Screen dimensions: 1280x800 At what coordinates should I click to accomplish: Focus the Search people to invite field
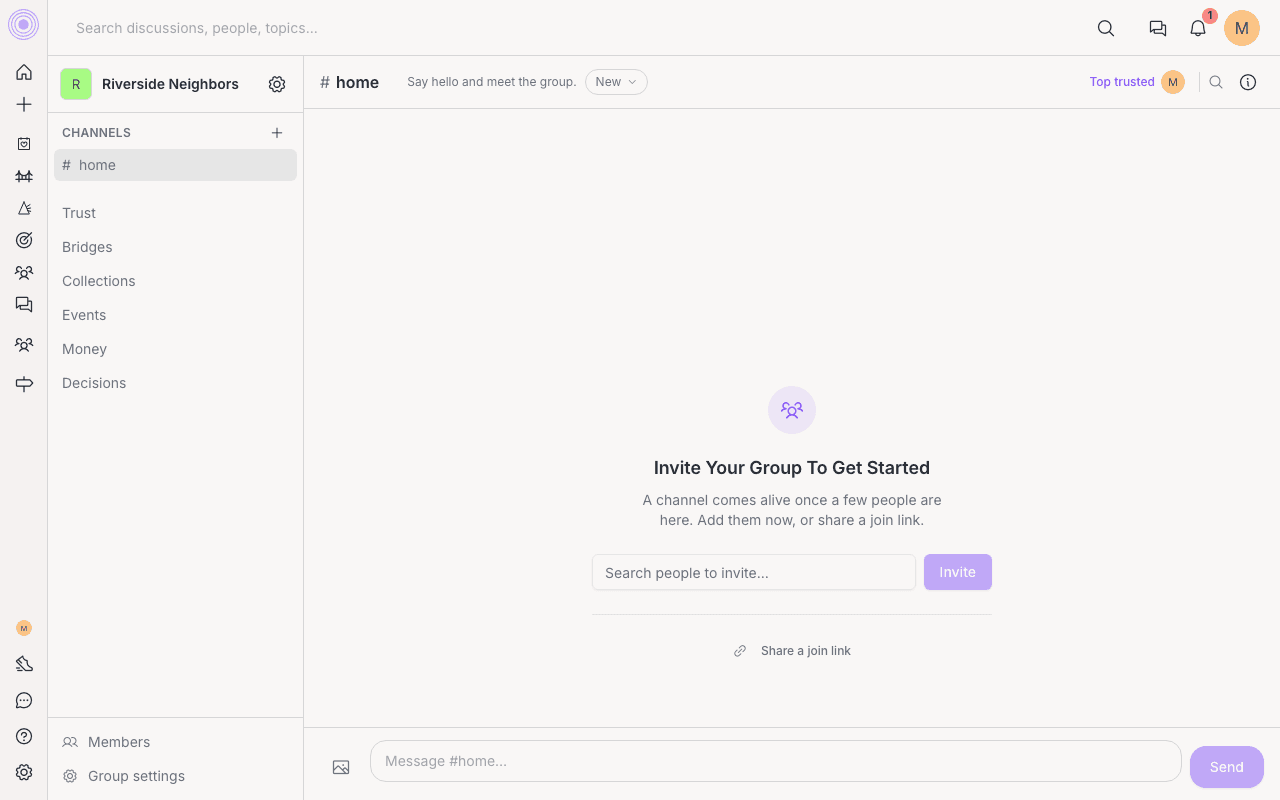pos(754,572)
